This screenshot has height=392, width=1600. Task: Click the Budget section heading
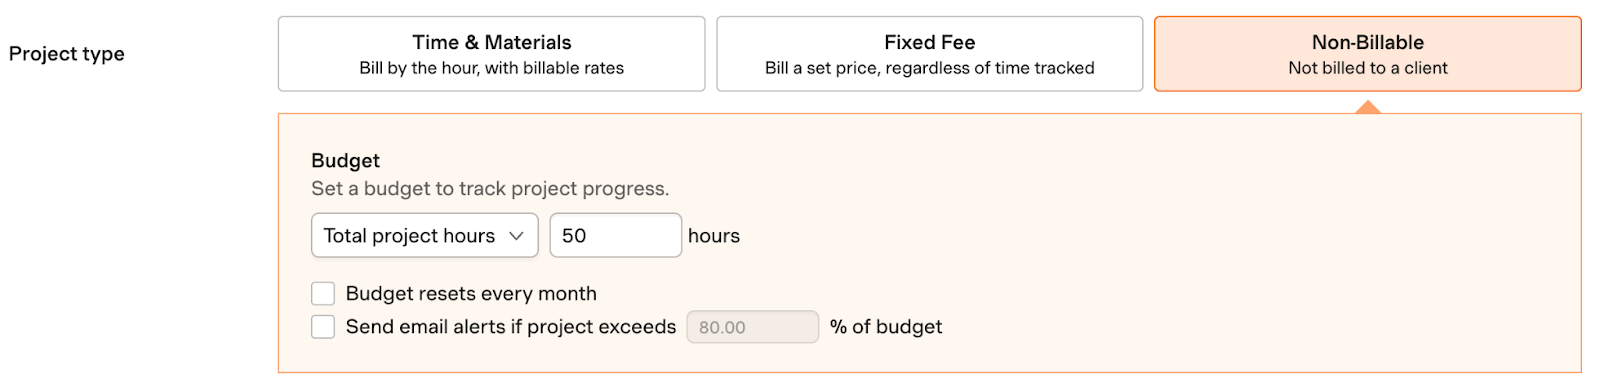345,160
